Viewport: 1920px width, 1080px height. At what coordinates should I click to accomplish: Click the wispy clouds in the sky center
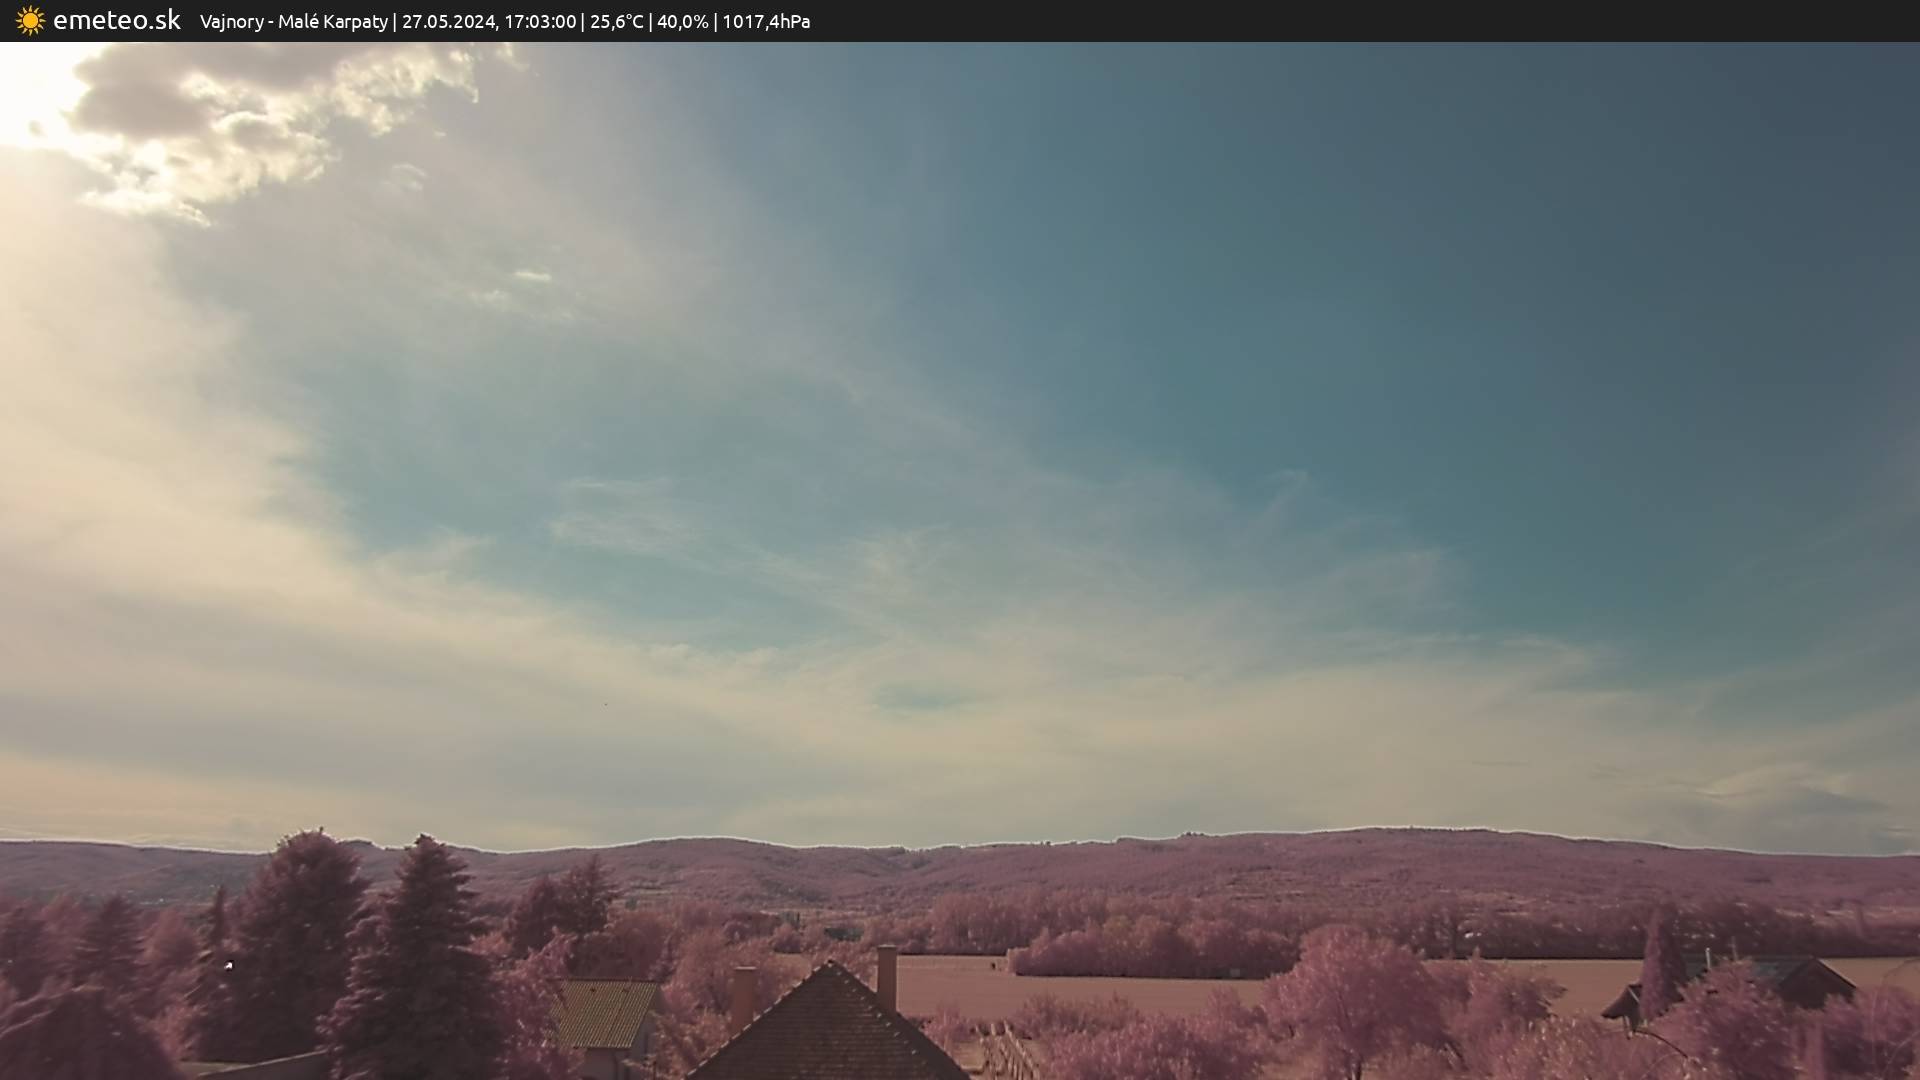(x=900, y=540)
